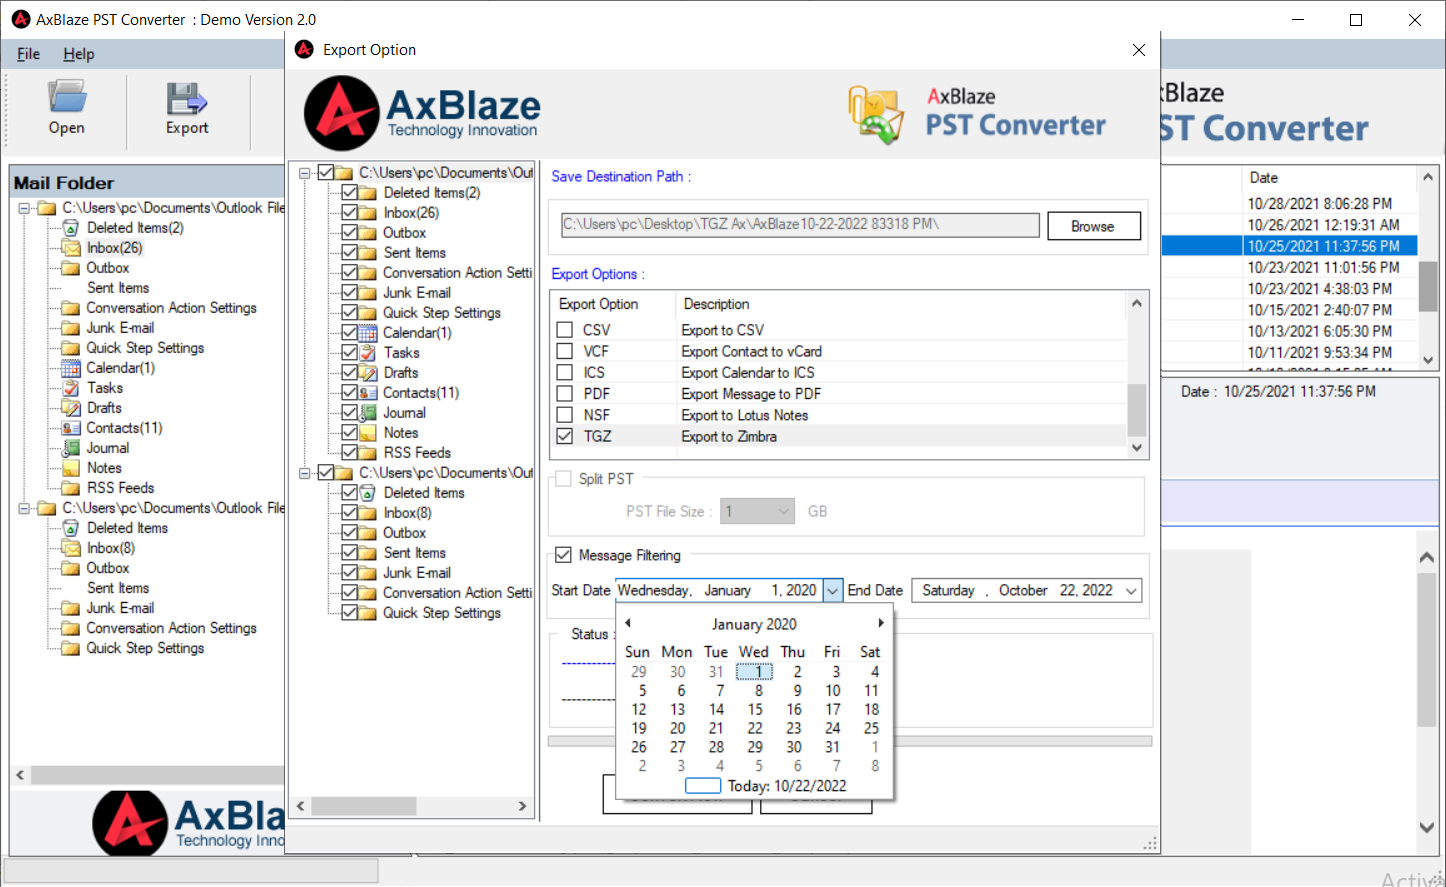Click Contacts(11) icon in export tree
The width and height of the screenshot is (1446, 887).
click(x=368, y=393)
